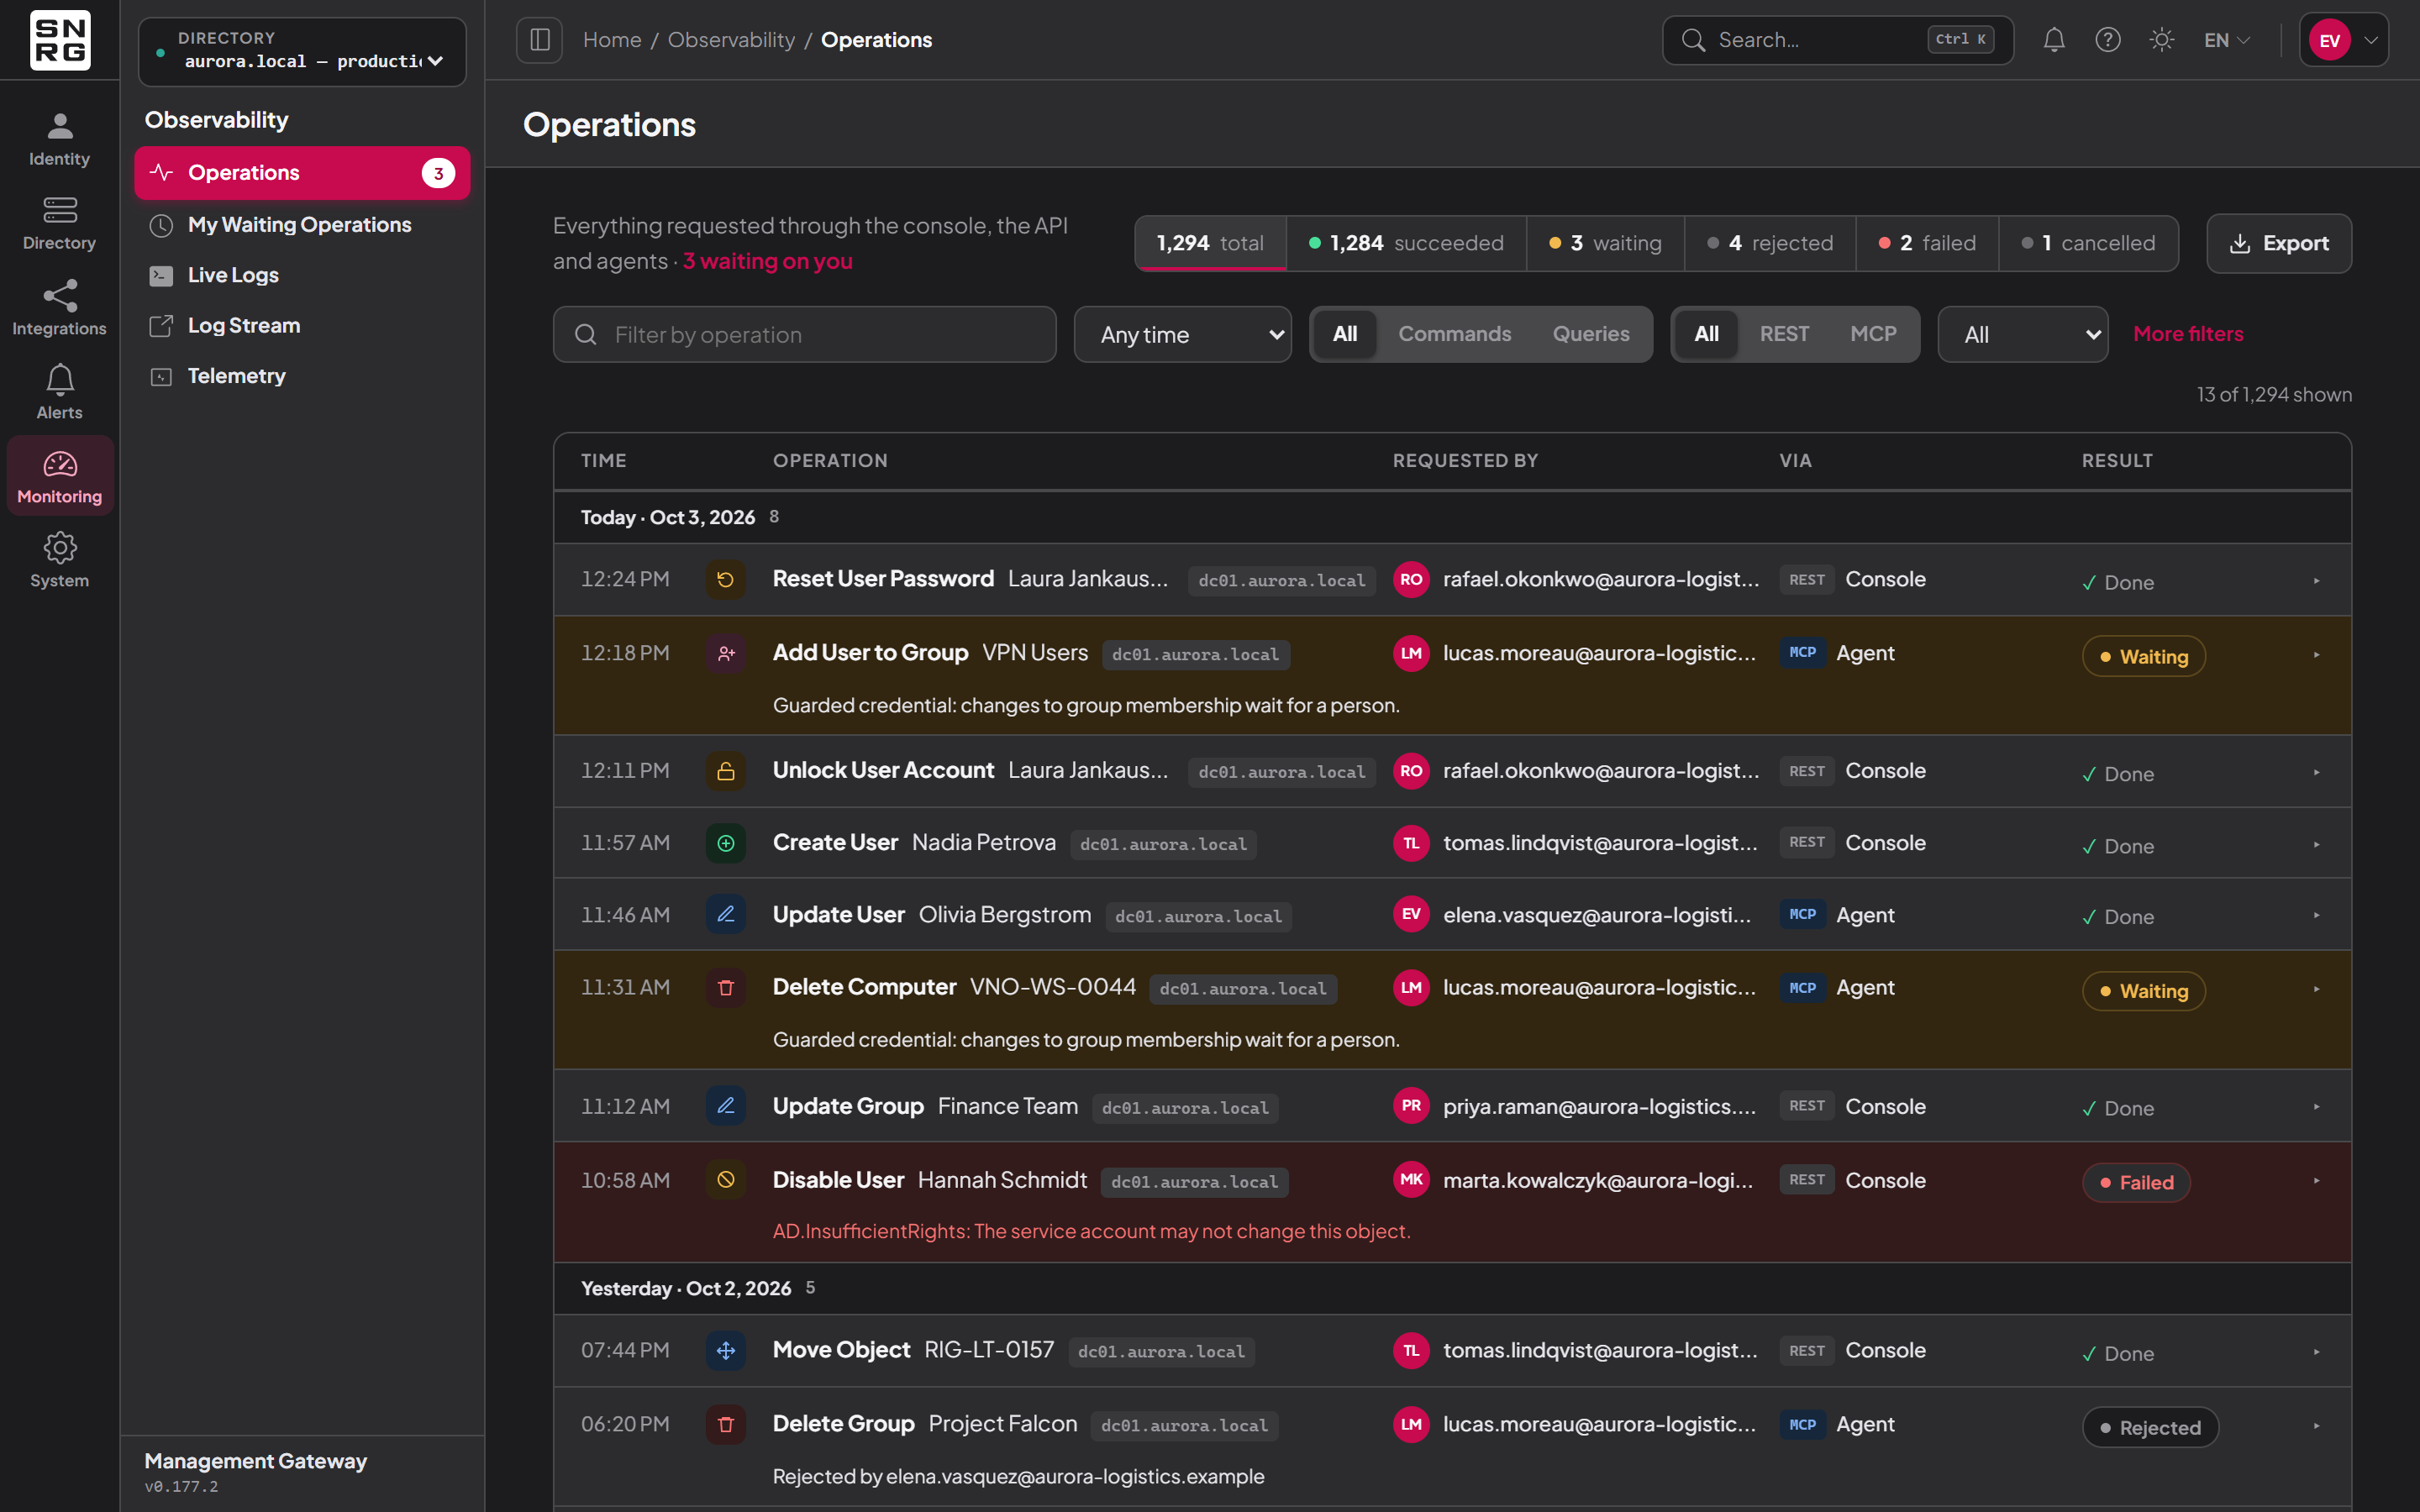Image resolution: width=2420 pixels, height=1512 pixels.
Task: Open the EV user account menu
Action: [2343, 40]
